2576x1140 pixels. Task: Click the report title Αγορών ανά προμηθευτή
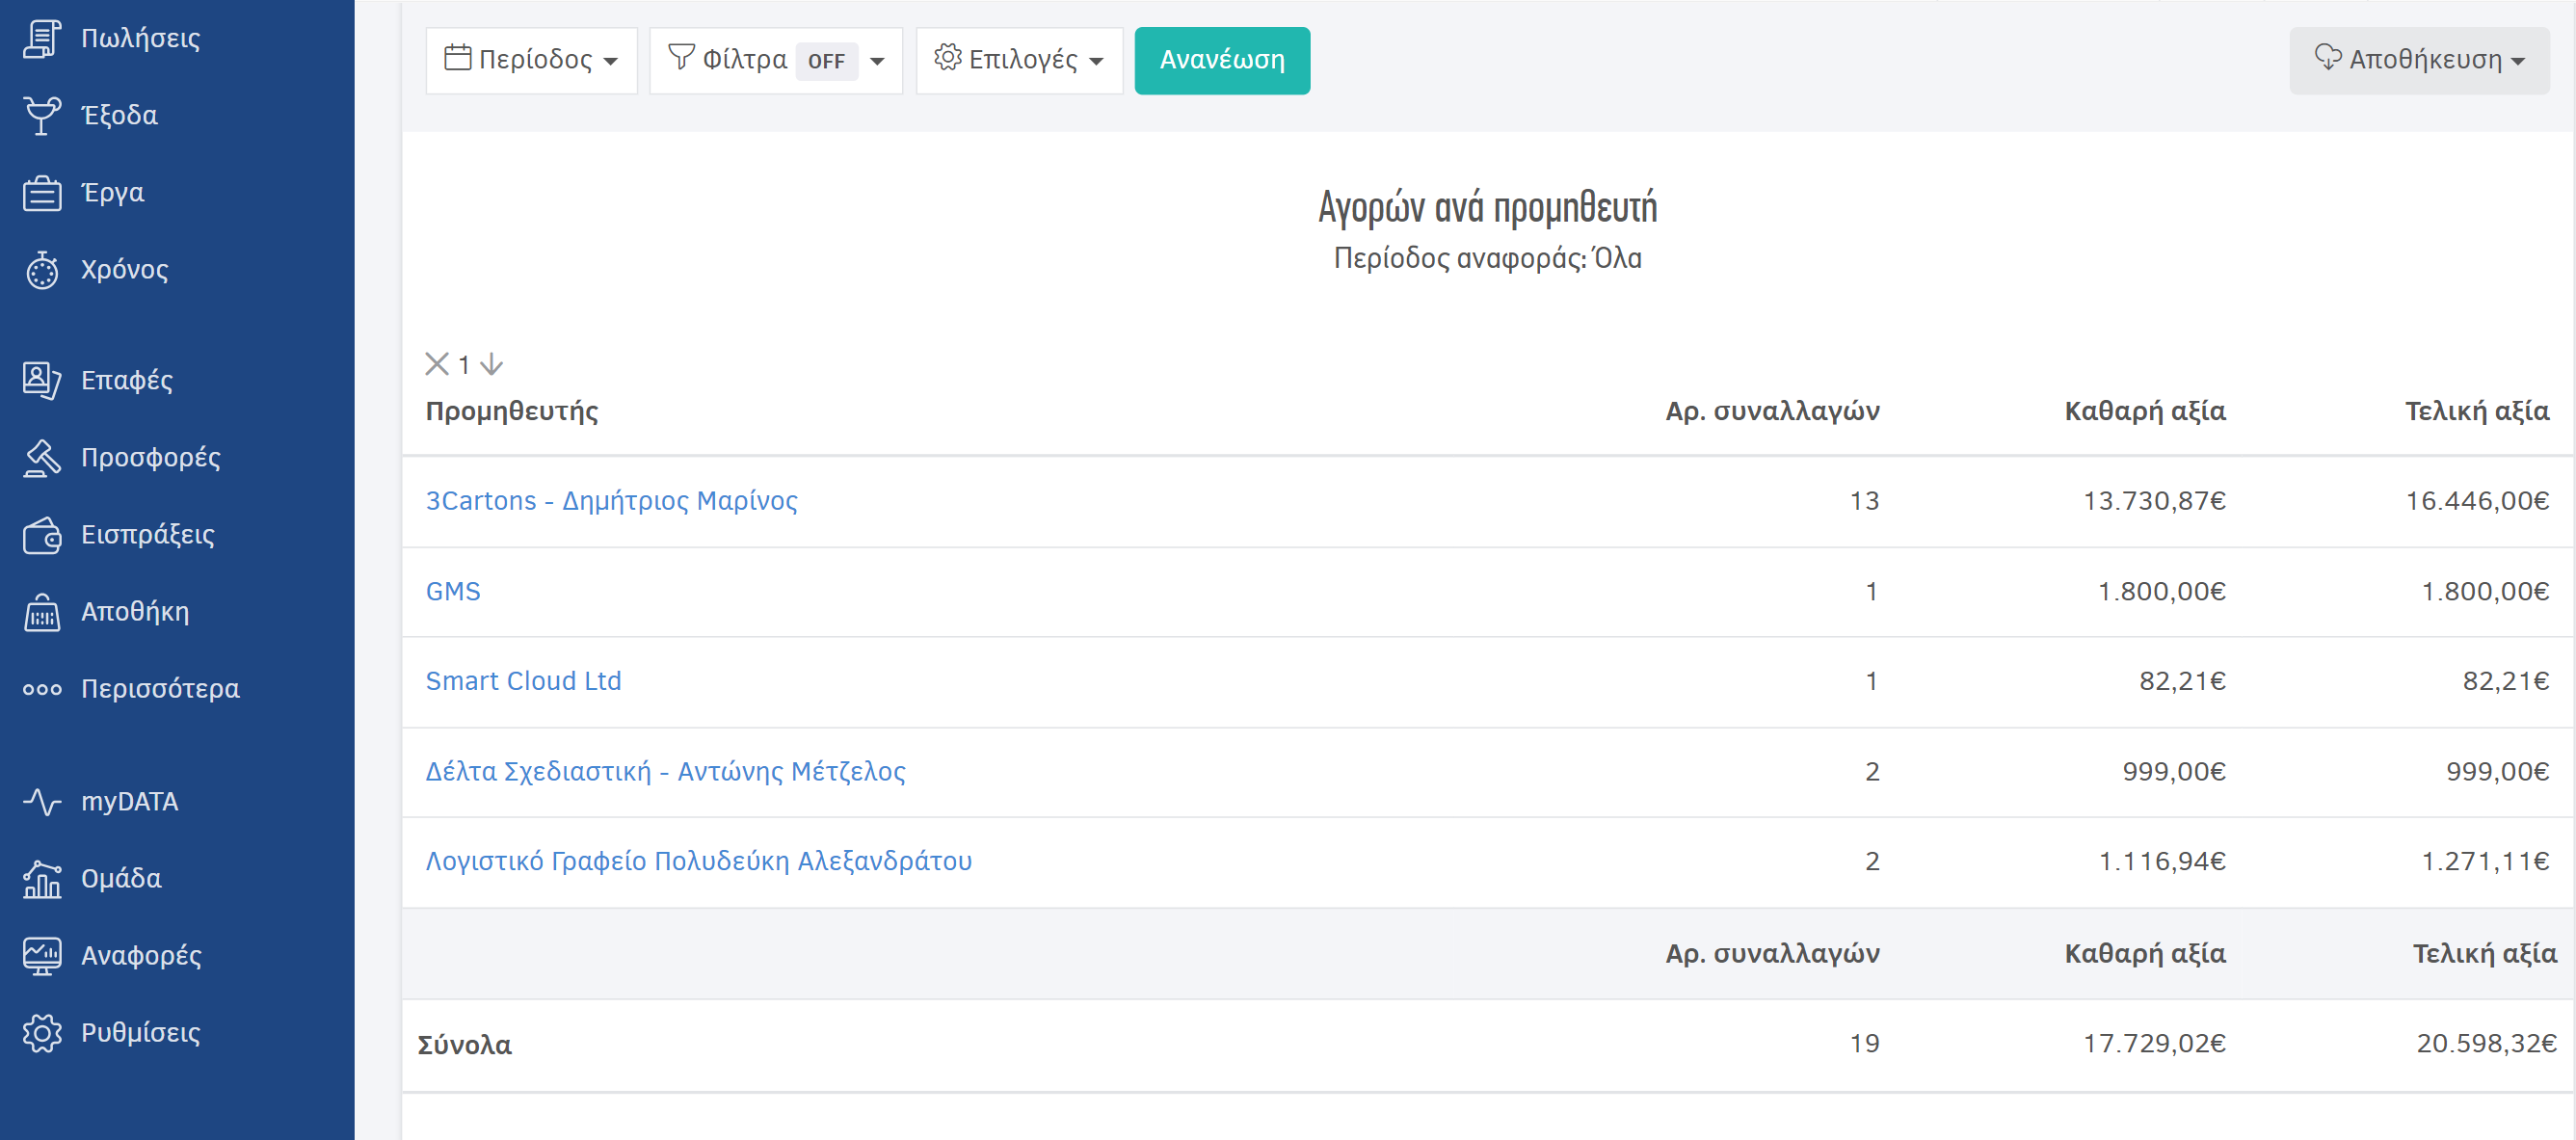1487,207
